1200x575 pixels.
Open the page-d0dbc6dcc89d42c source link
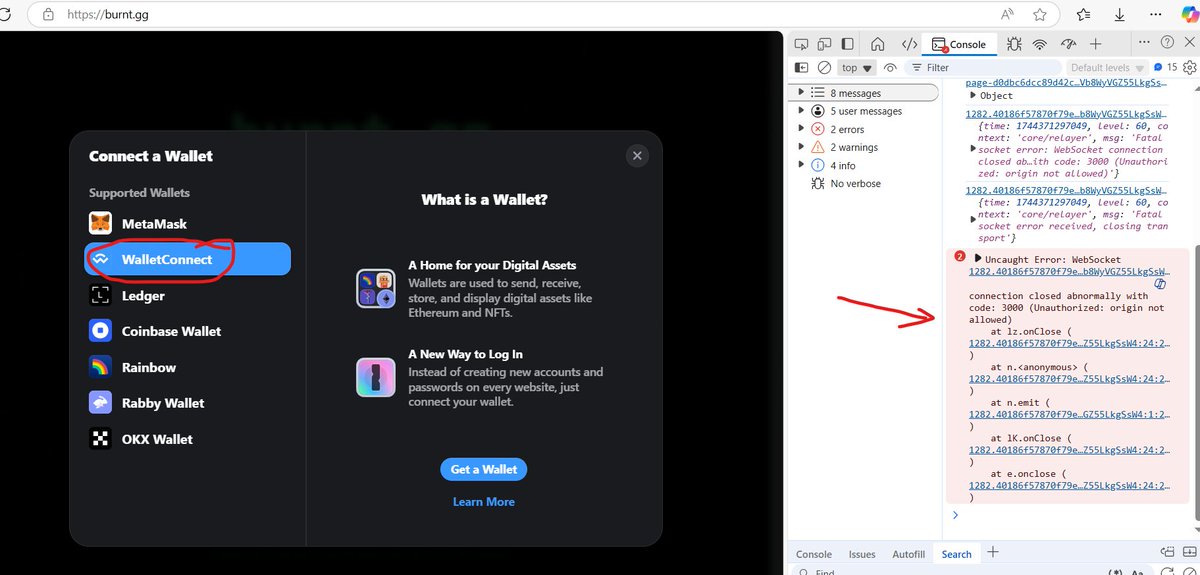click(1066, 83)
